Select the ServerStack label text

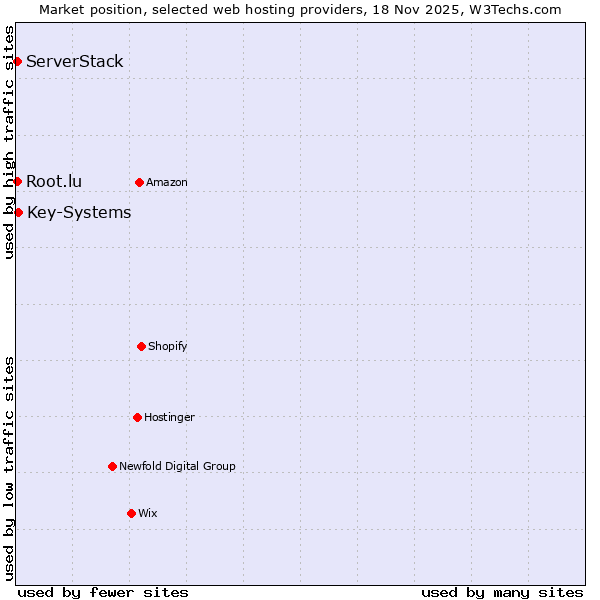[75, 61]
